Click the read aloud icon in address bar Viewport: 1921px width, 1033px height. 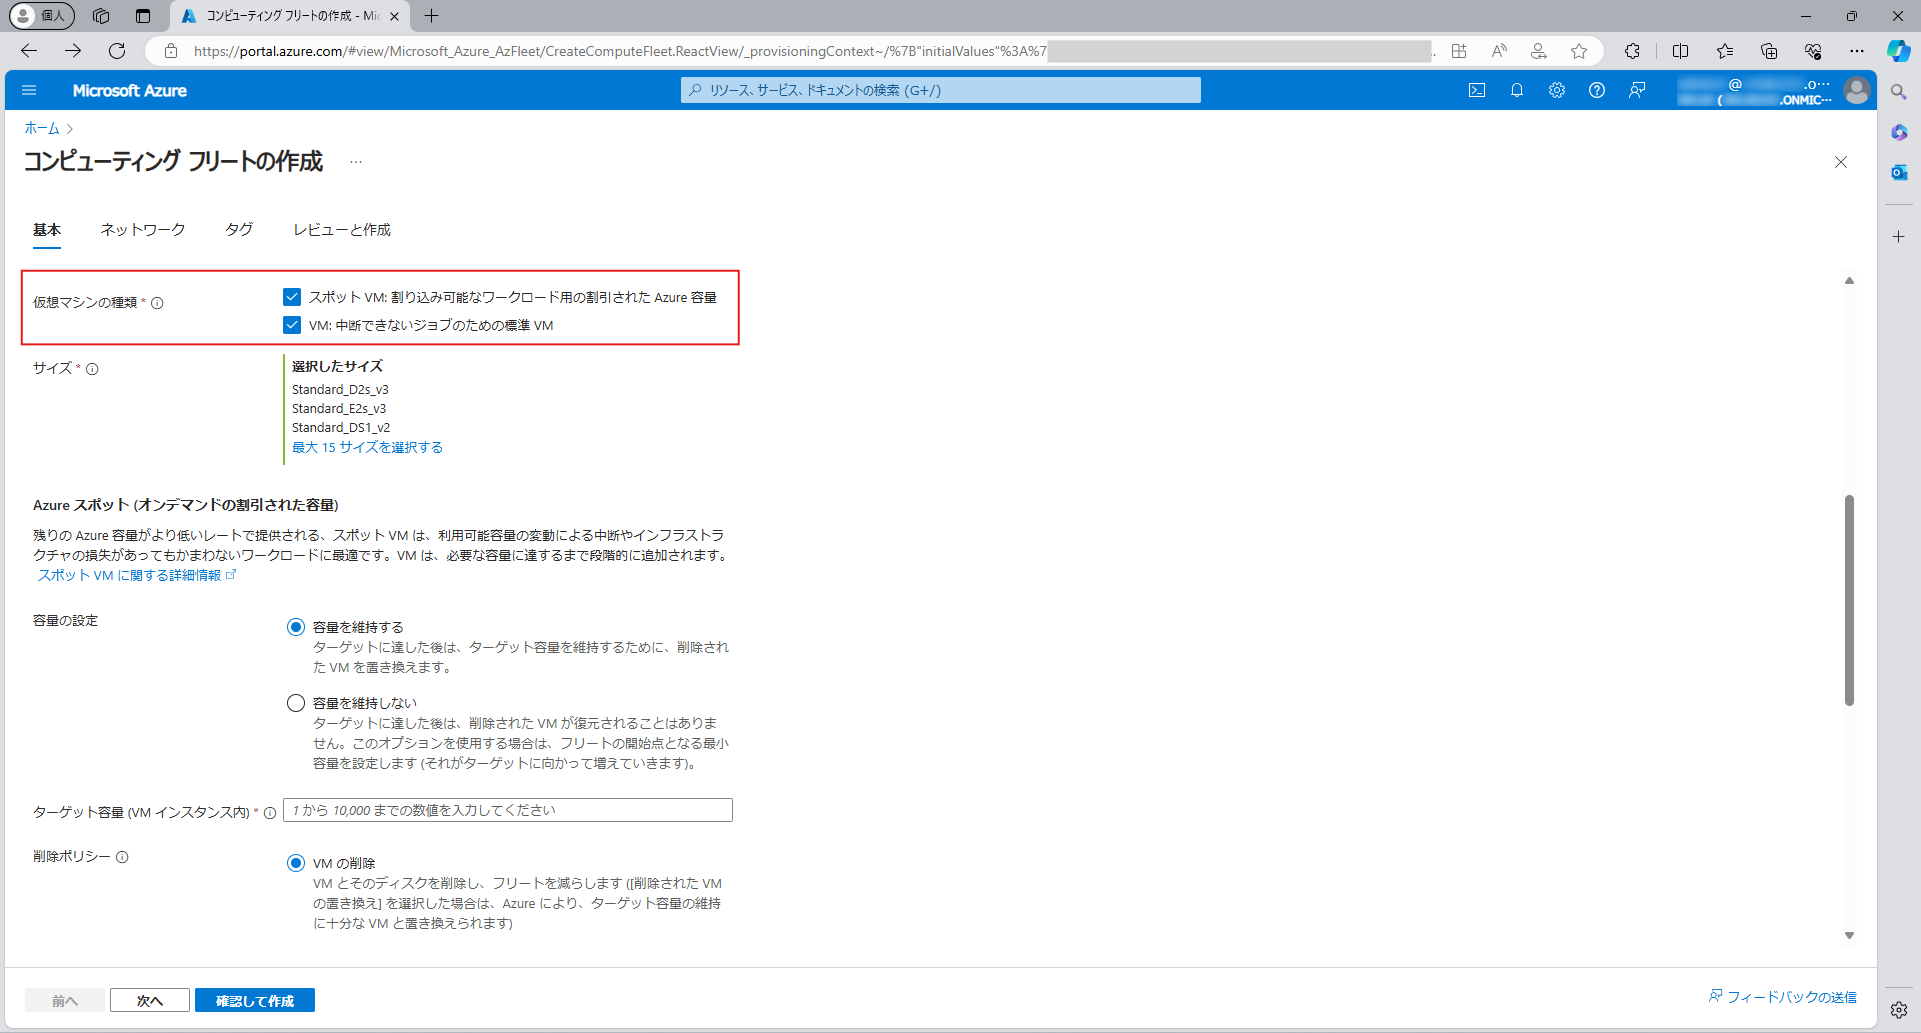1499,51
